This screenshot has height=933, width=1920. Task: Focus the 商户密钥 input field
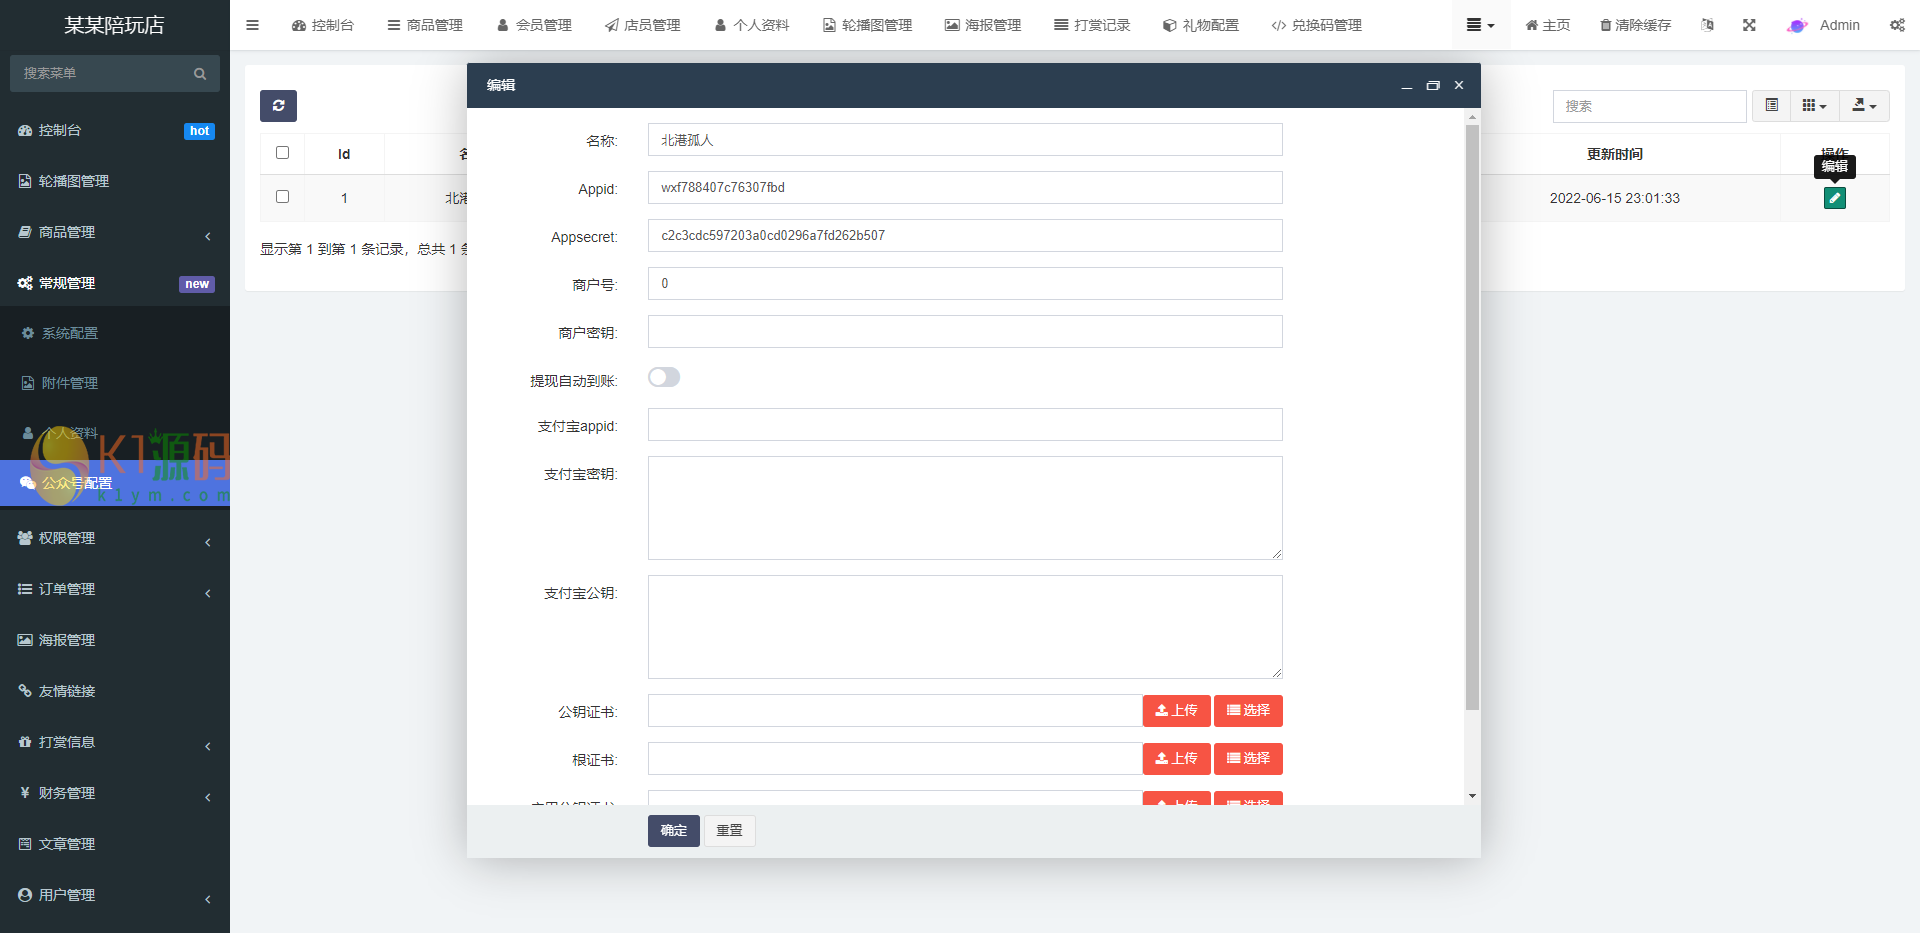point(965,332)
